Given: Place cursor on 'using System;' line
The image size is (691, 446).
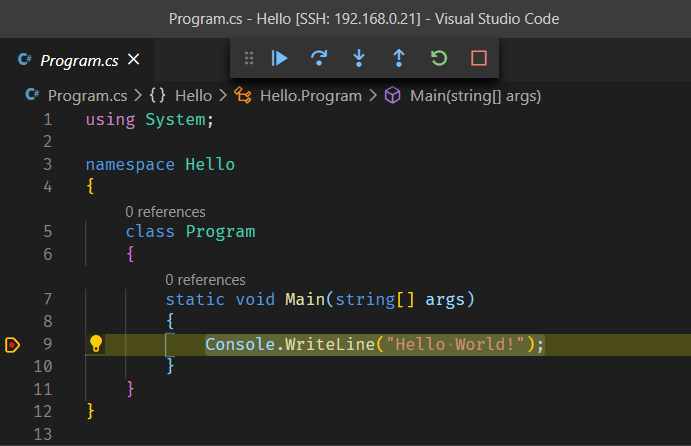Looking at the screenshot, I should click(x=150, y=120).
